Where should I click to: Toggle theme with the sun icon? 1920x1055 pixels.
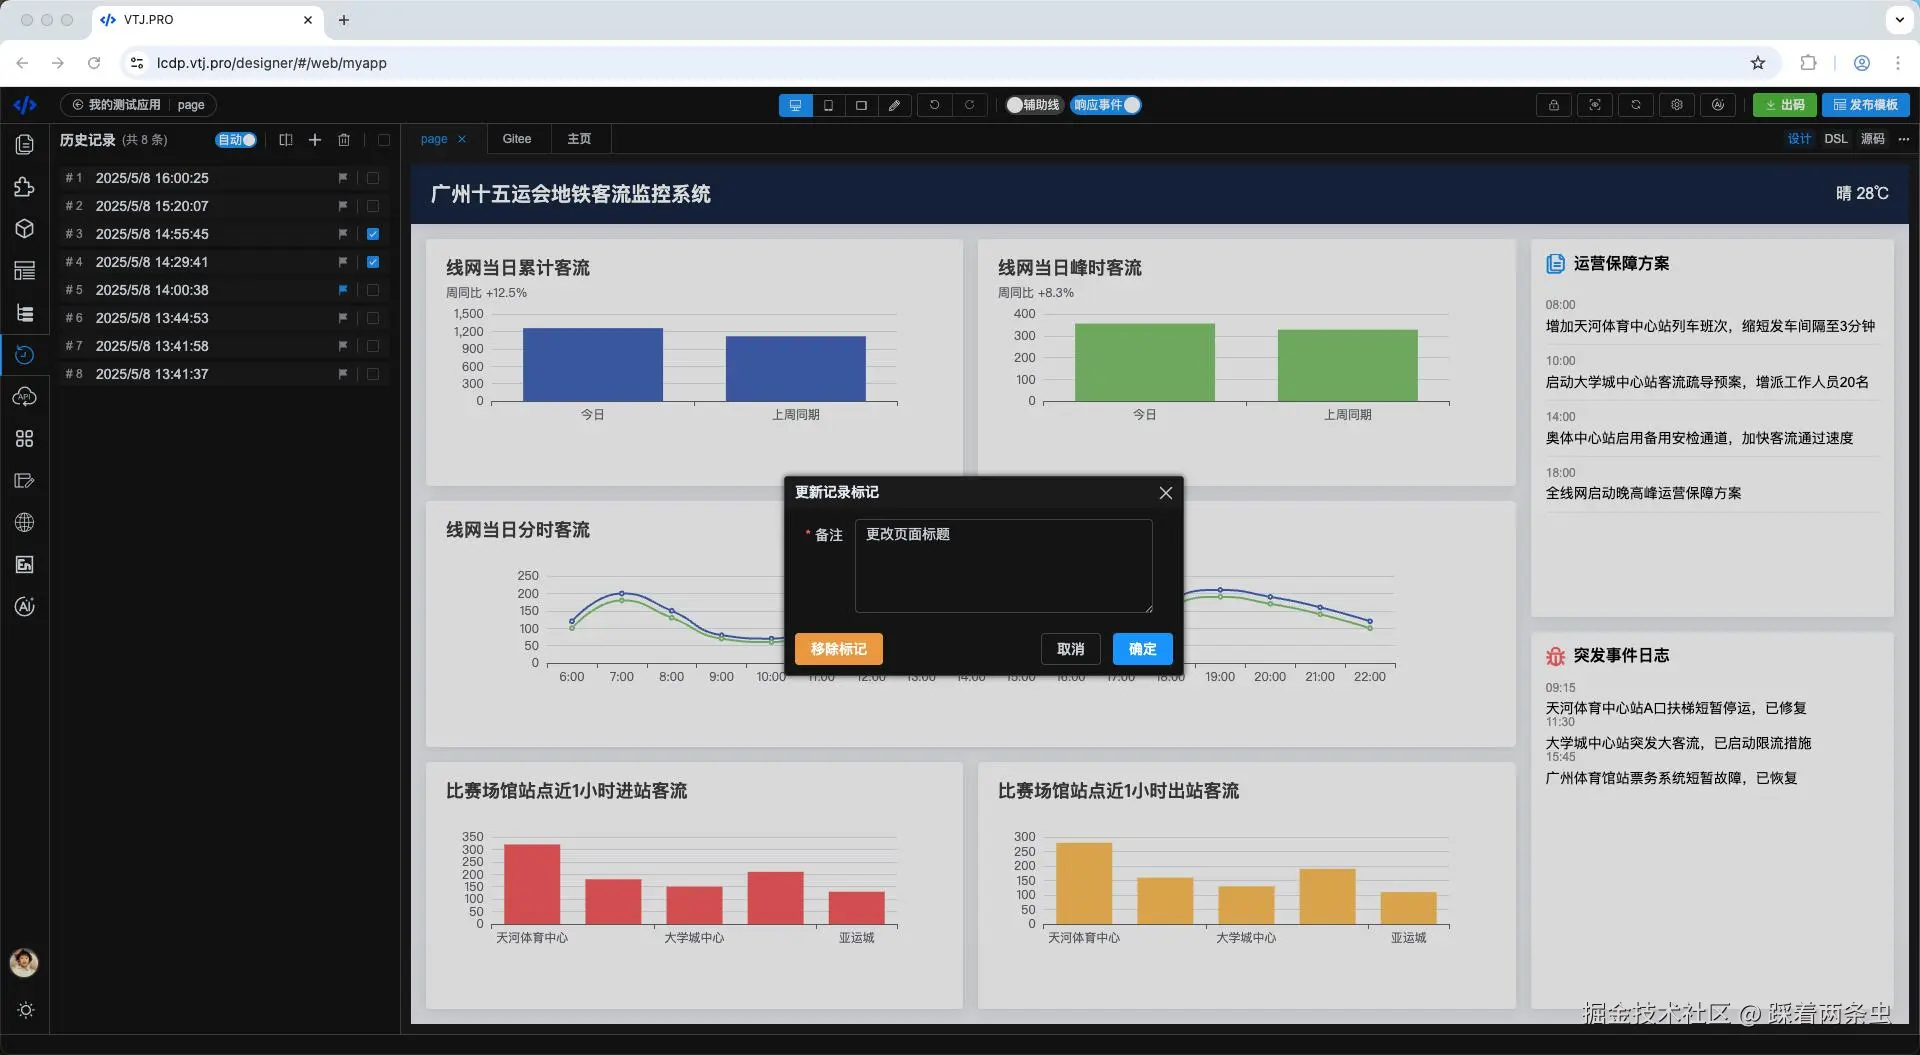tap(26, 1010)
